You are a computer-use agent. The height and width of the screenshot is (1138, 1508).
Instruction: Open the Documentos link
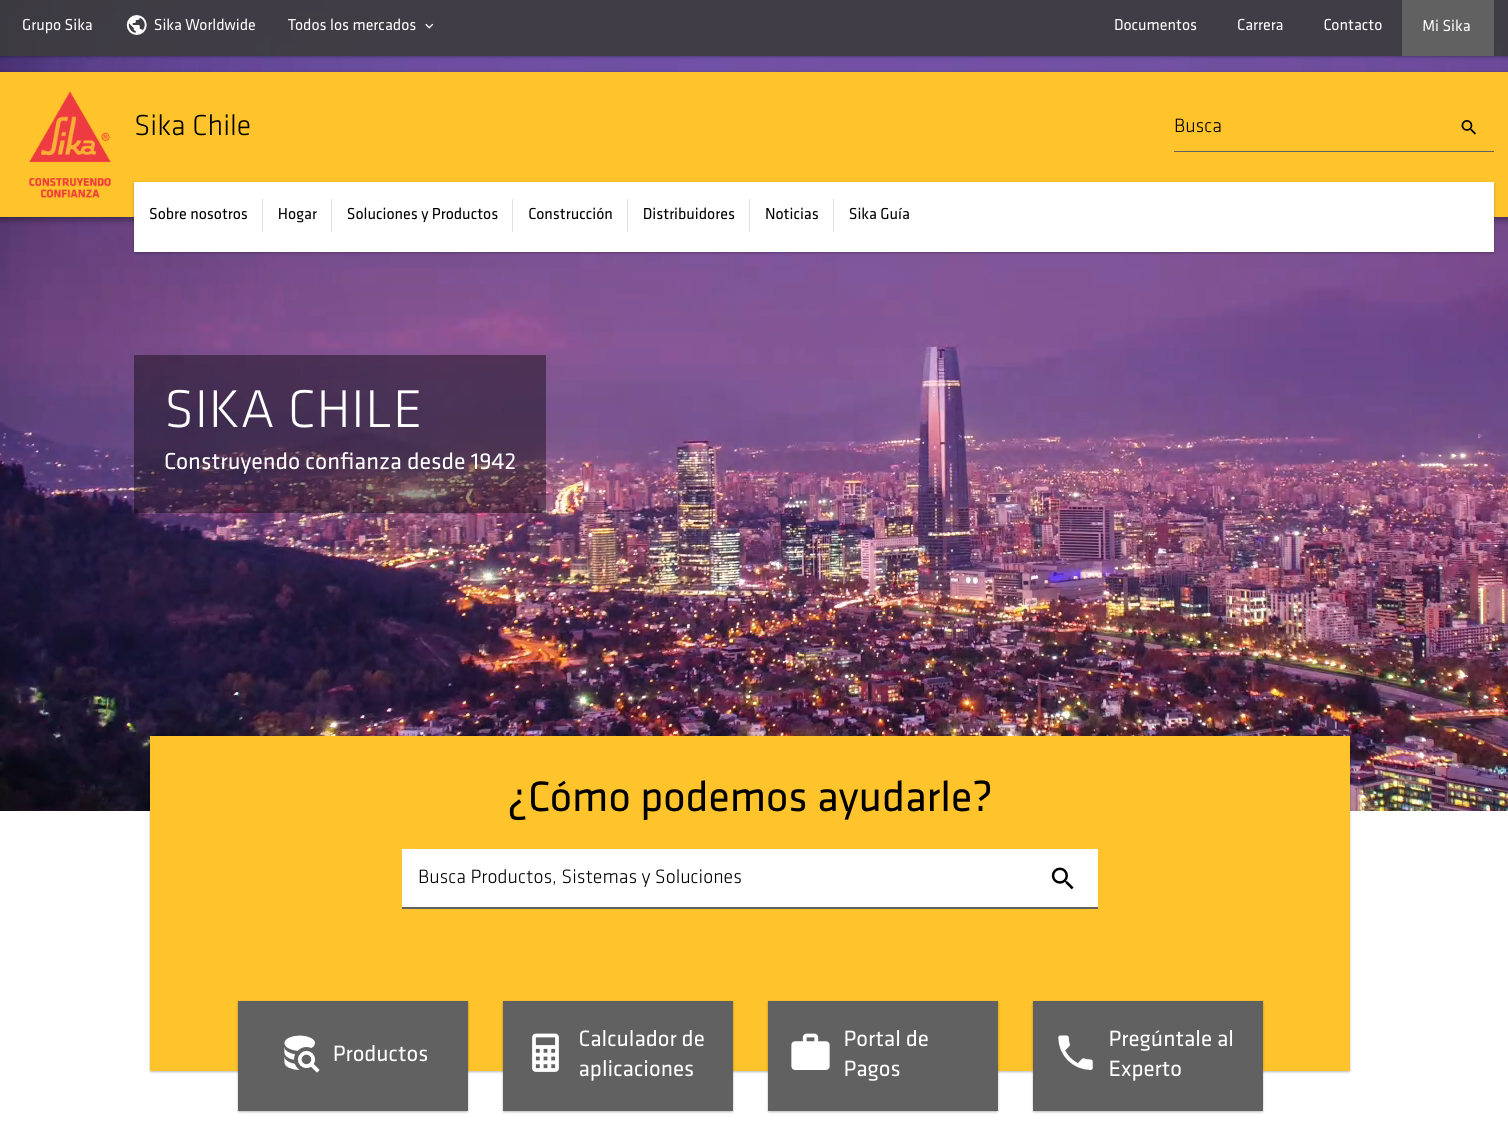click(1155, 25)
